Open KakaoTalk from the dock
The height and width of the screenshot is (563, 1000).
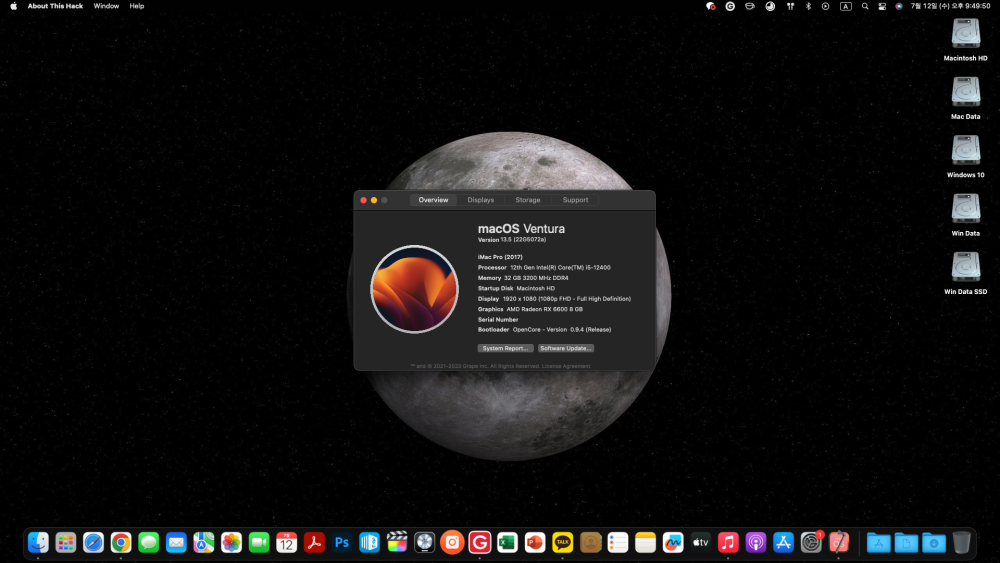(562, 543)
